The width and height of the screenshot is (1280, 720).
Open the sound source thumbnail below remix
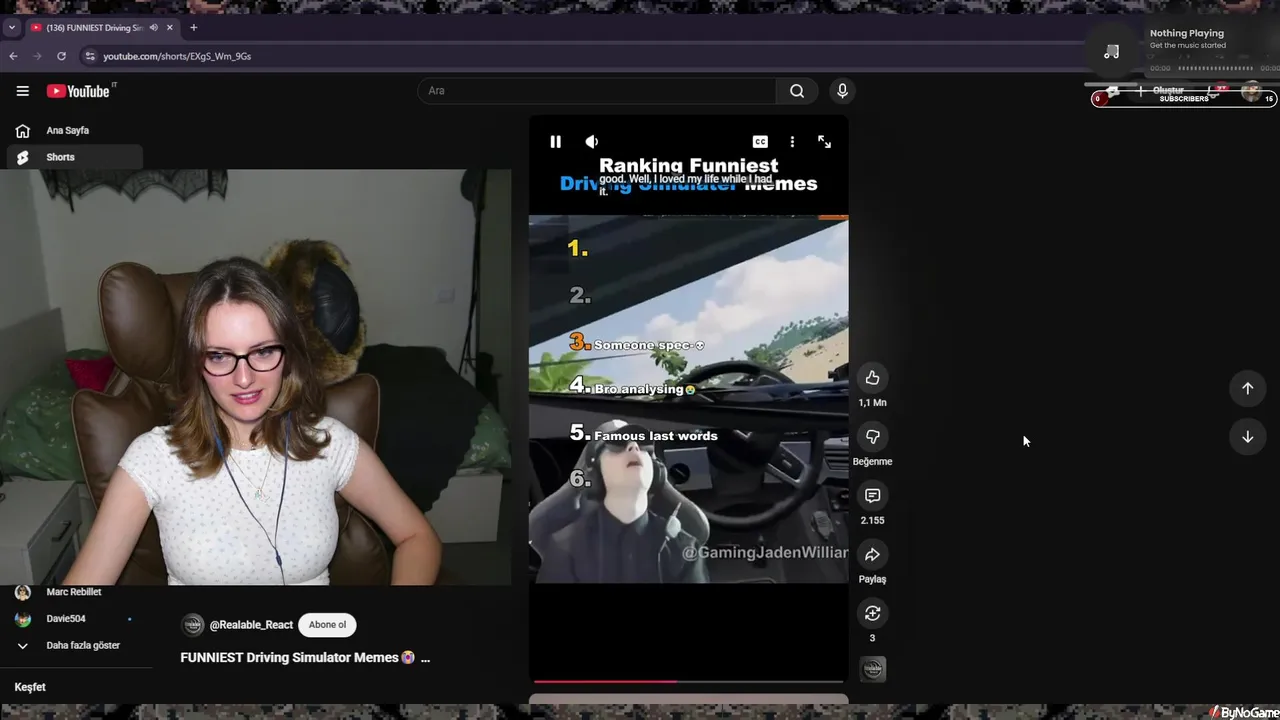point(873,669)
